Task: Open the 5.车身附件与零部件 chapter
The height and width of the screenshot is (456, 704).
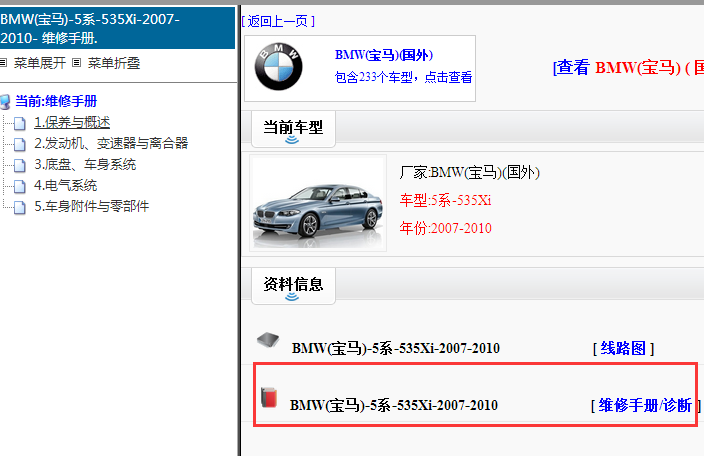Action: click(92, 206)
